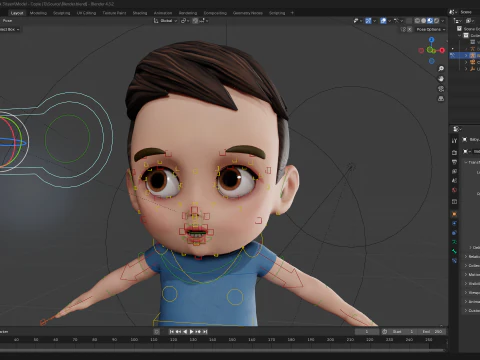
Task: Open the Modeling workspace tab
Action: tap(38, 13)
